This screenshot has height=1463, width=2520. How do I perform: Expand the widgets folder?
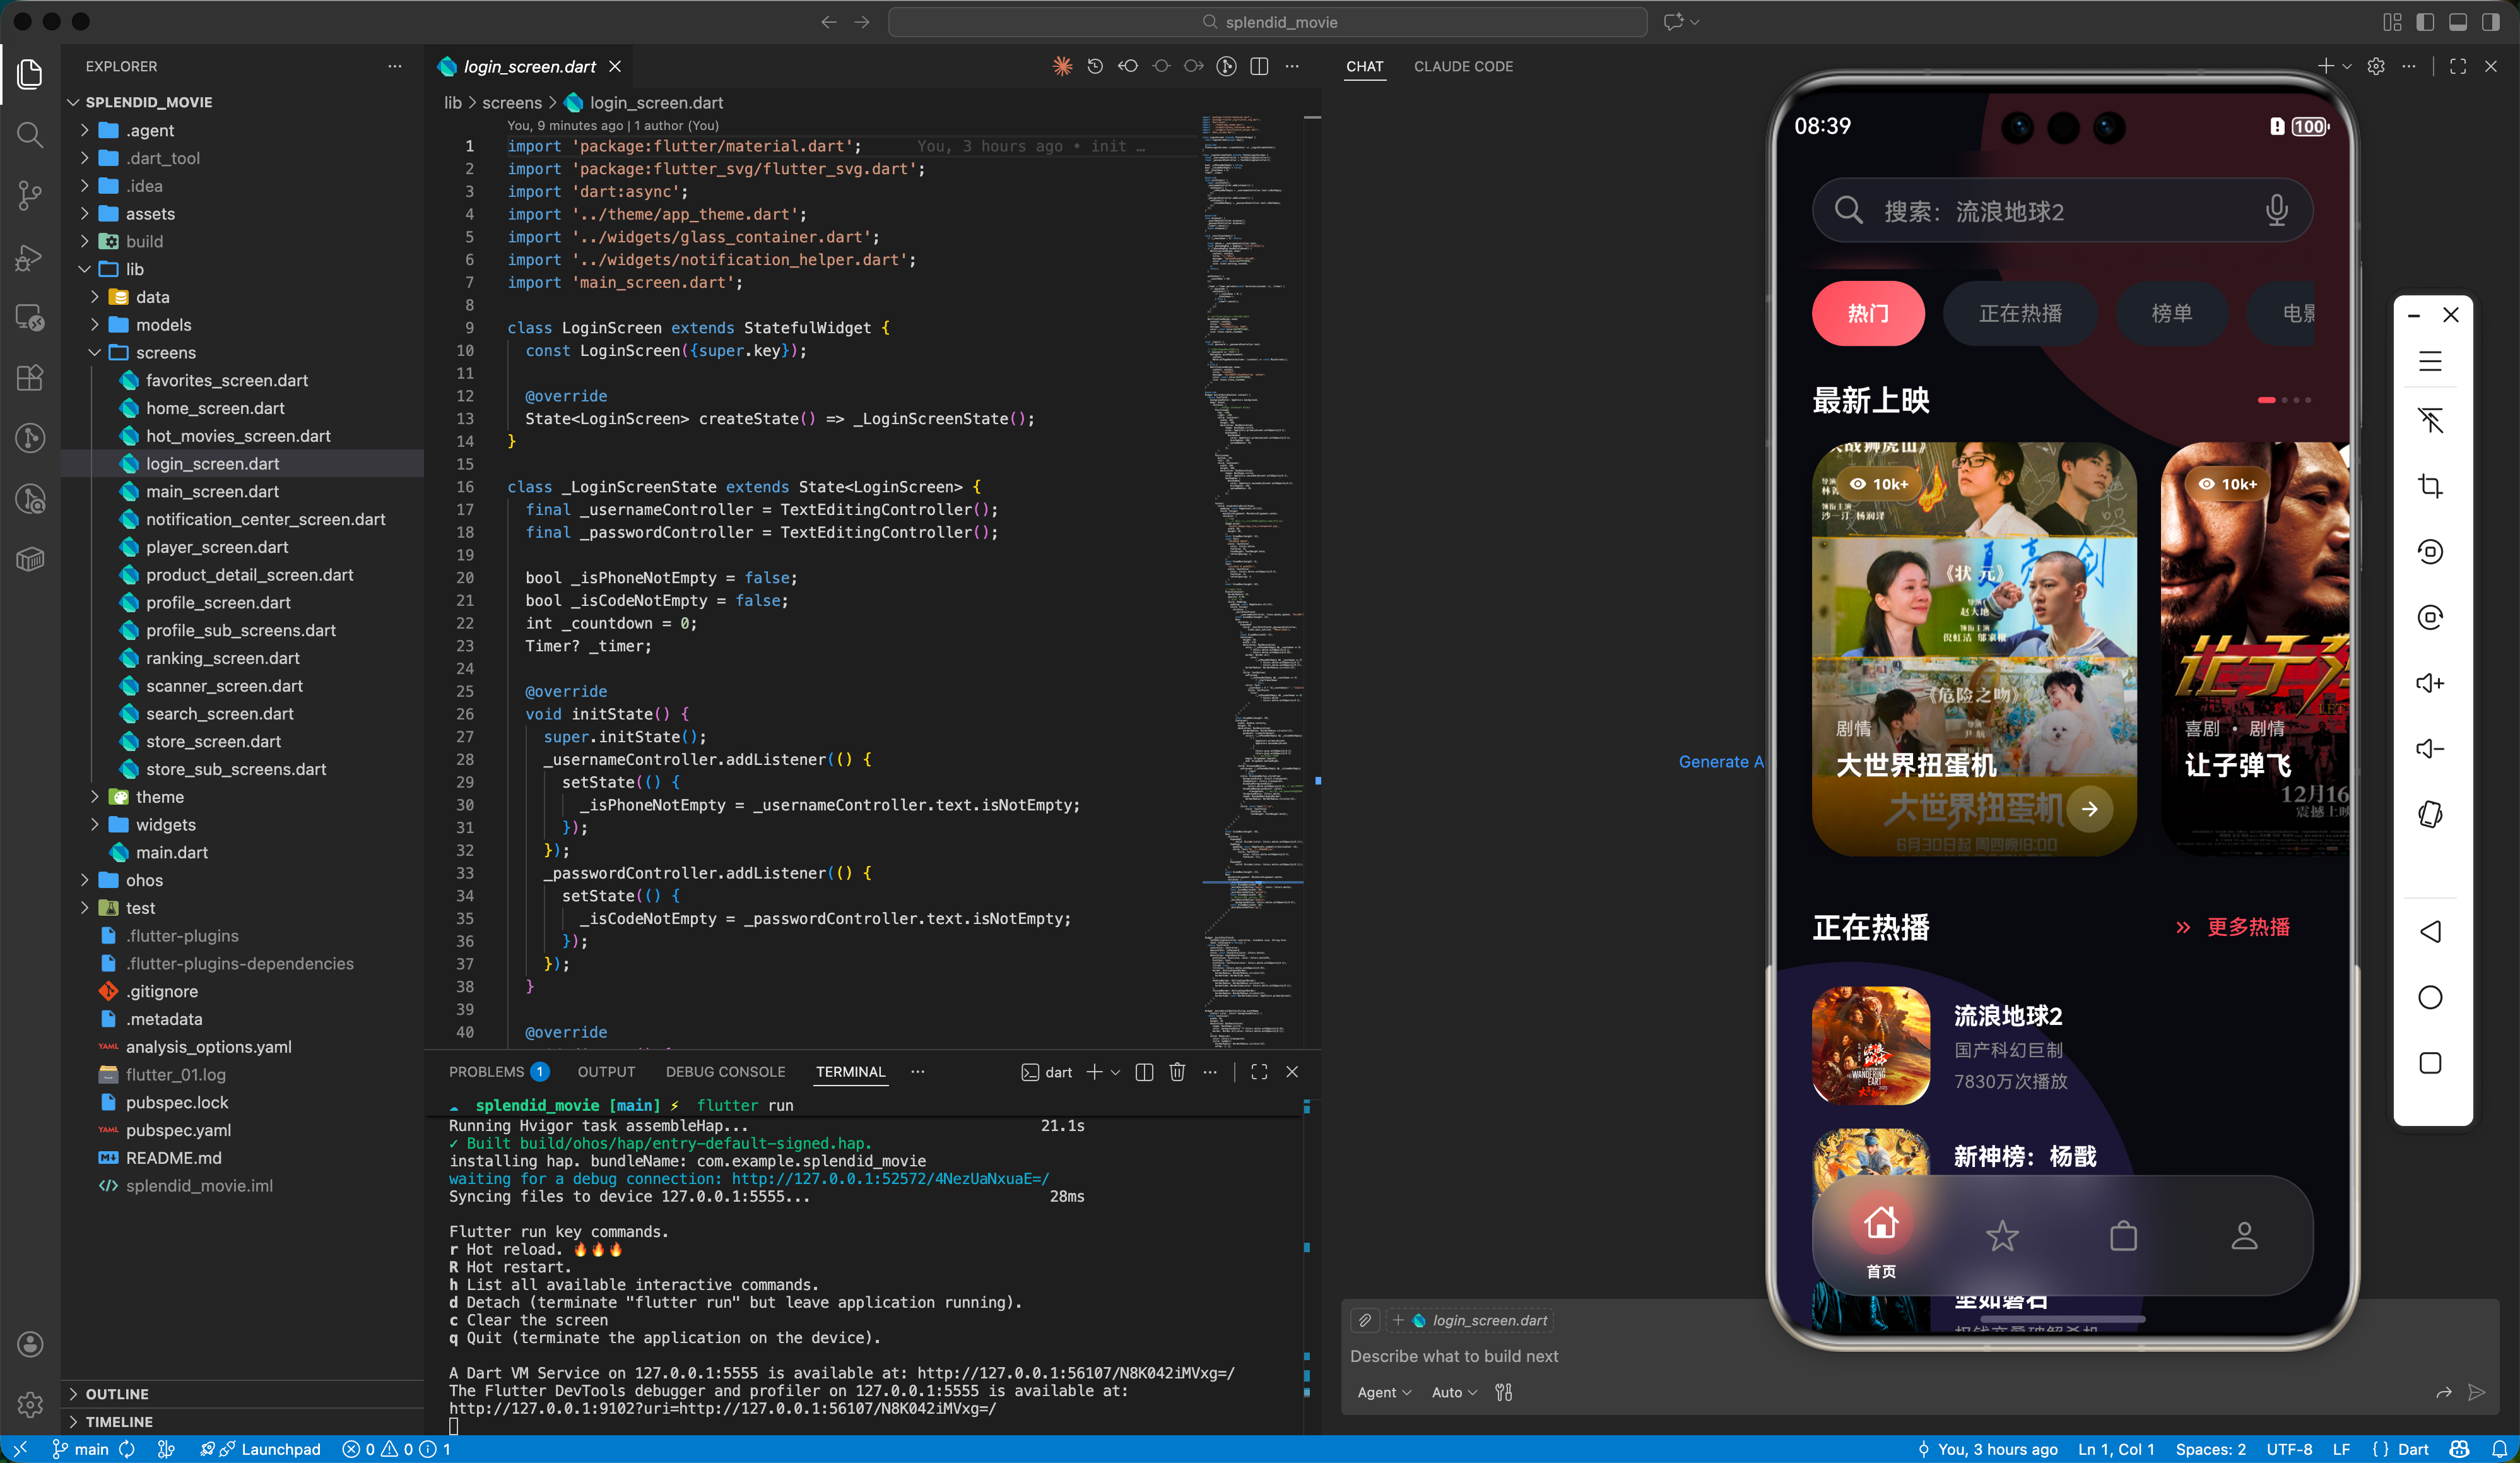(x=165, y=825)
